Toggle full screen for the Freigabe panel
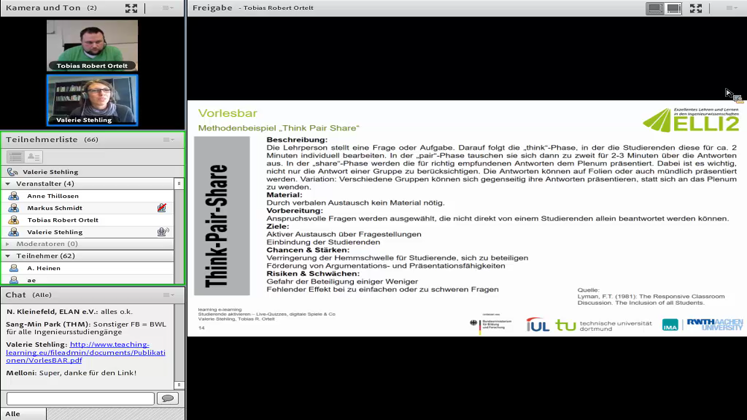This screenshot has height=420, width=747. point(696,8)
